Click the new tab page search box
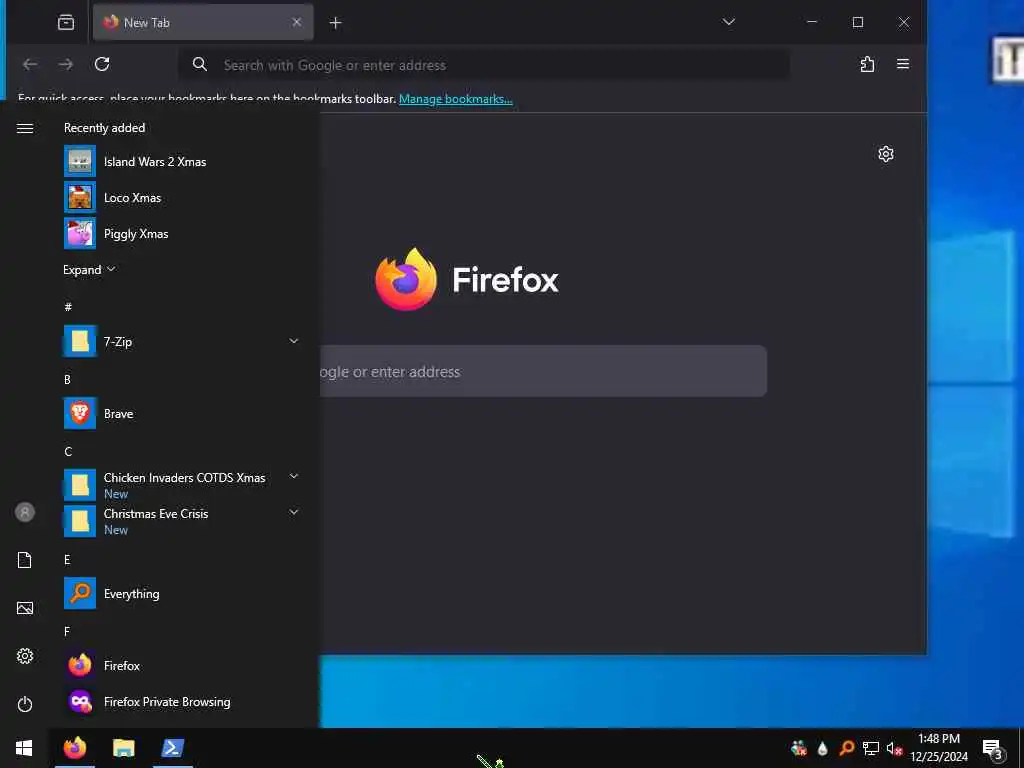Viewport: 1024px width, 768px height. 543,371
